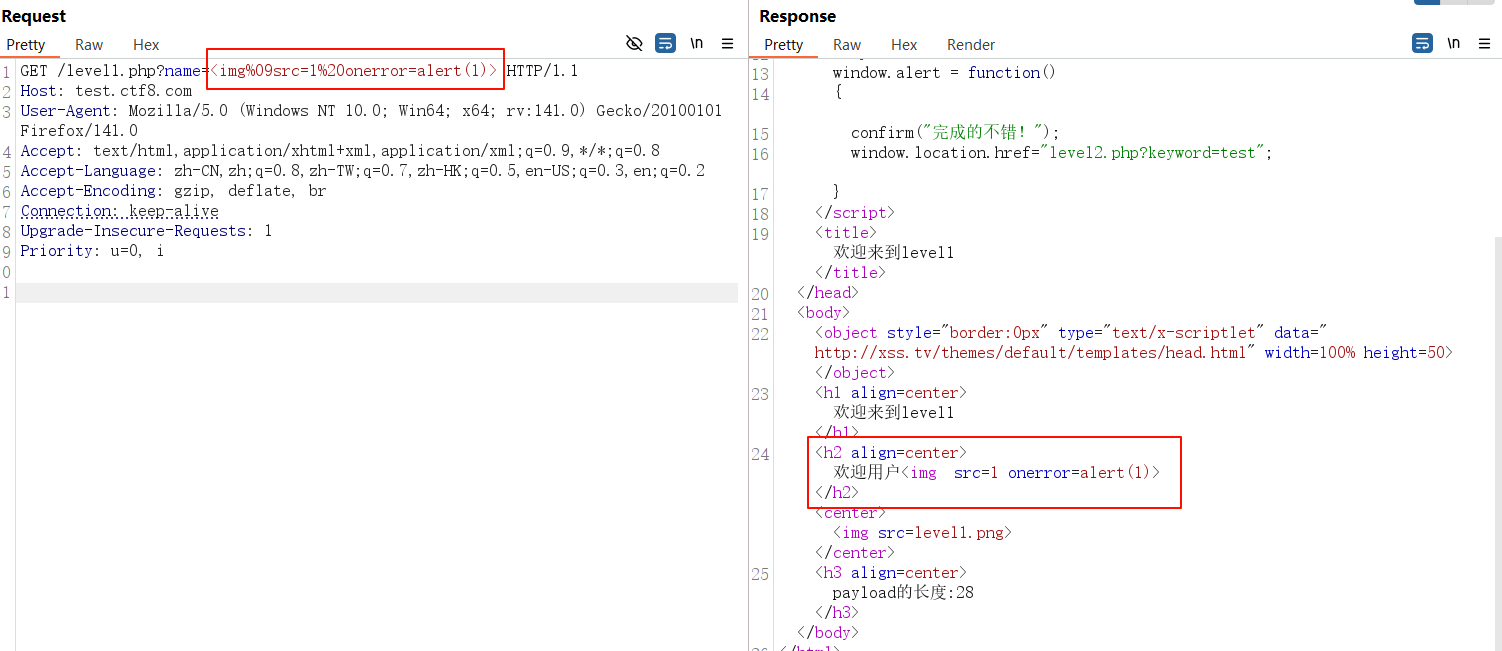This screenshot has height=651, width=1502.
Task: Switch to the Request Hex tab
Action: [x=146, y=45]
